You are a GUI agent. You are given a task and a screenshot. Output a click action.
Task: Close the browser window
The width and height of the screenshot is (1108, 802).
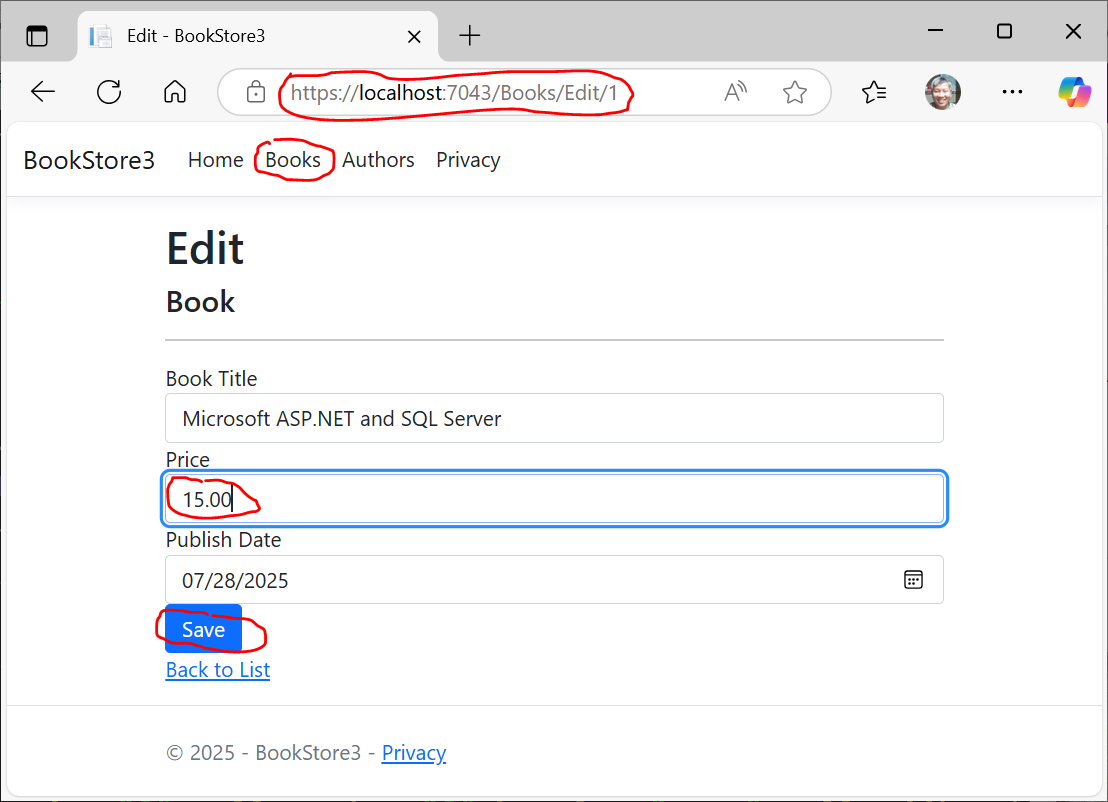point(1073,31)
